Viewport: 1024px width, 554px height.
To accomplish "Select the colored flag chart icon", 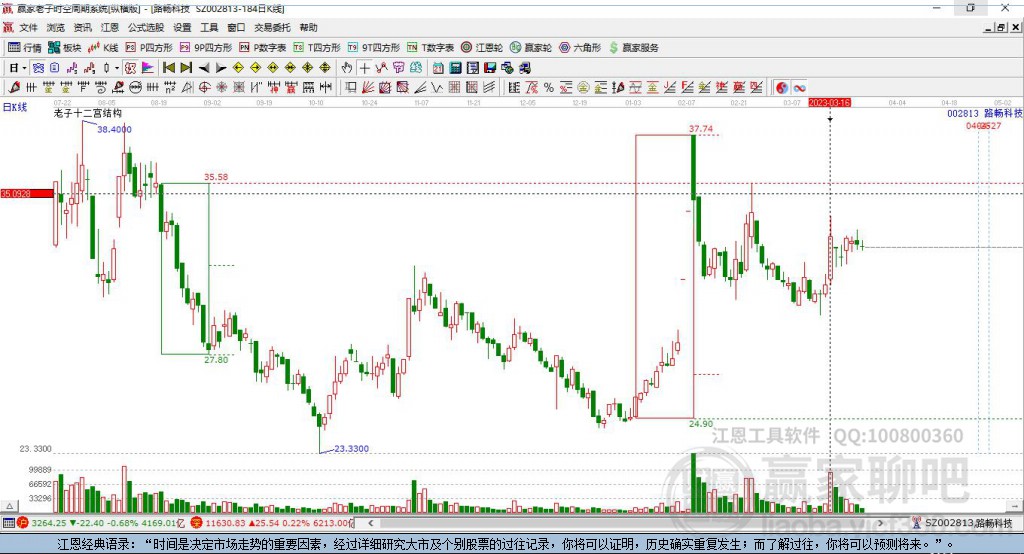I will click(148, 68).
